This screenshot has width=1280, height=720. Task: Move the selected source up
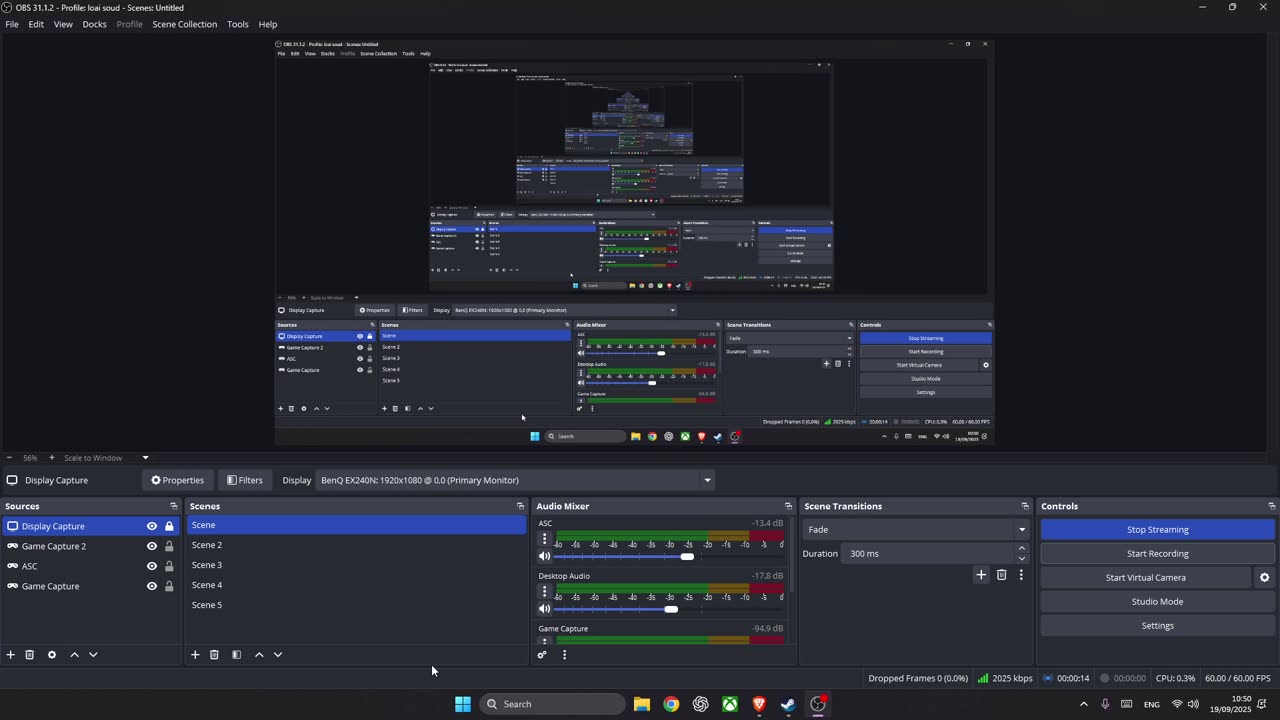74,655
